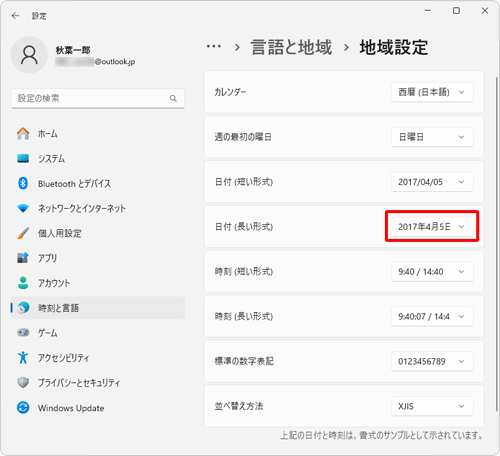
Task: Click the 設定の検索 search field
Action: (x=98, y=98)
